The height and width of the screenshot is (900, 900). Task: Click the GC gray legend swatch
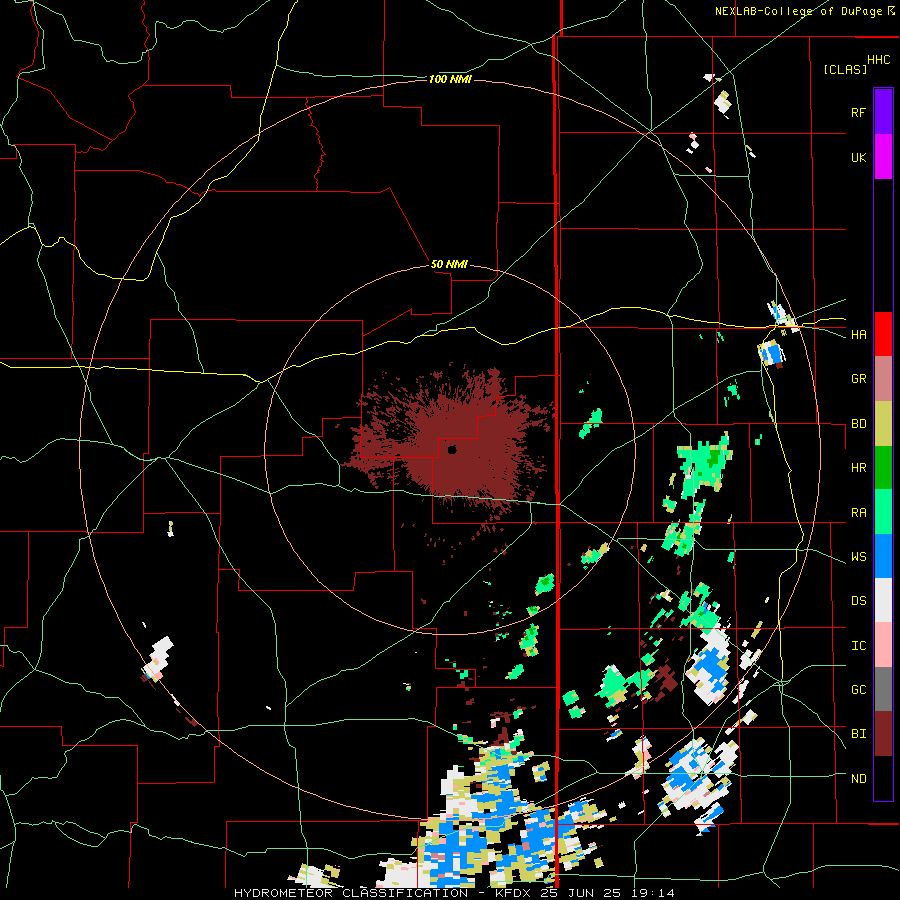883,689
